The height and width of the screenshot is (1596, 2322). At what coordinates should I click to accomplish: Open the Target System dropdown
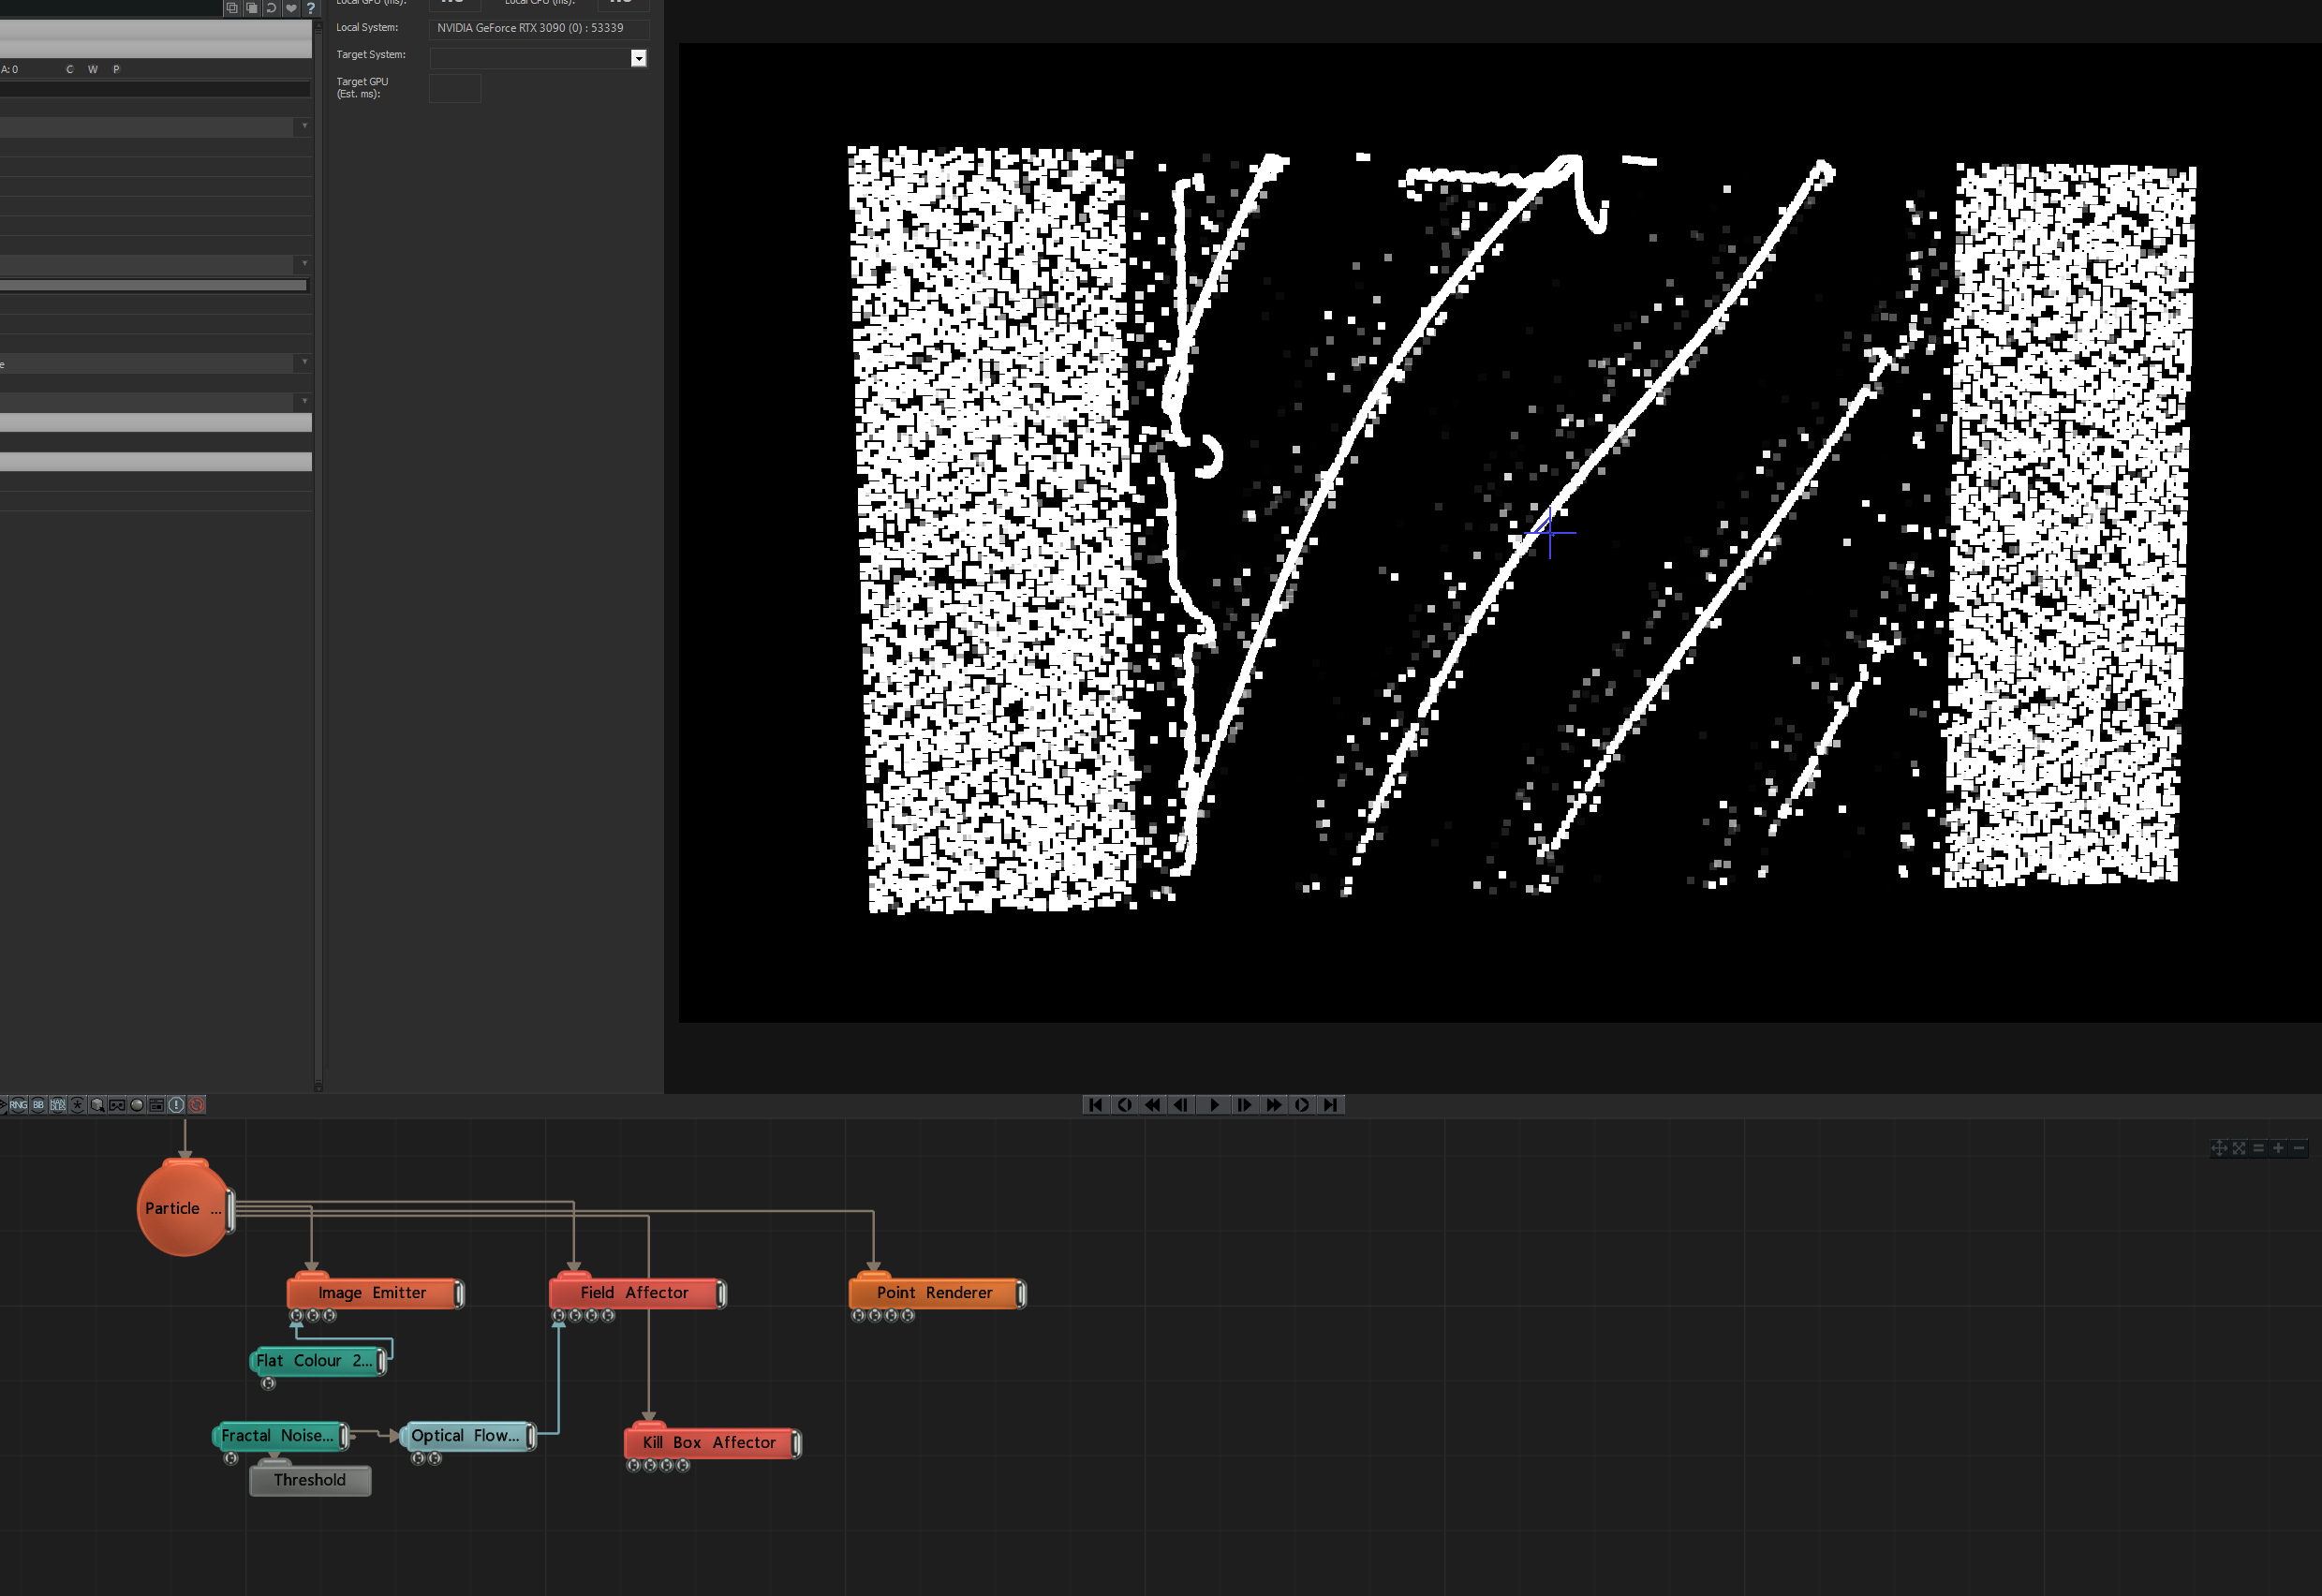[x=639, y=58]
